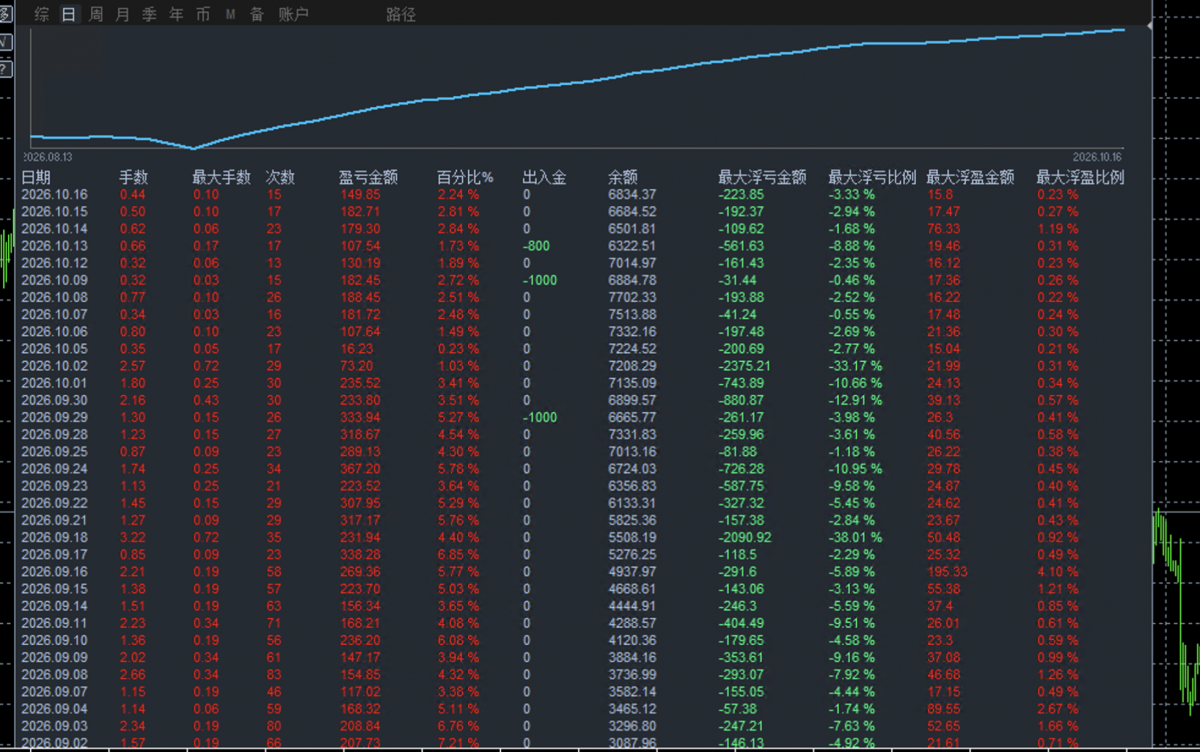Click the -800 withdrawal value
The image size is (1200, 752).
coord(536,246)
